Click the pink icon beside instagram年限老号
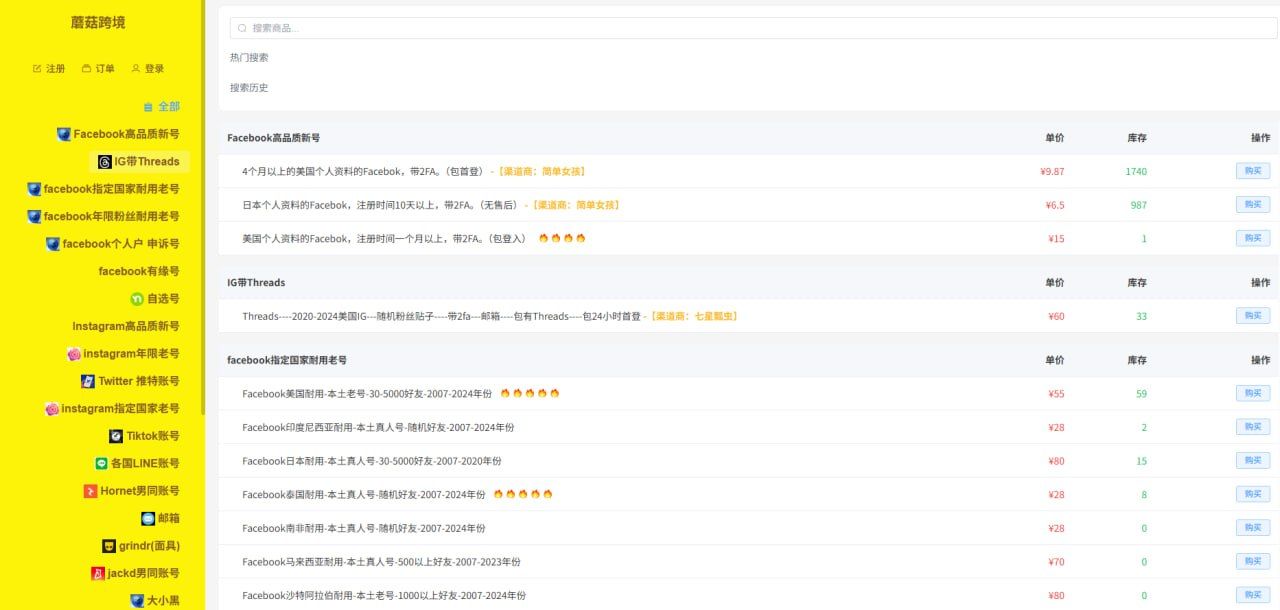Viewport: 1280px width, 610px height. click(x=74, y=354)
